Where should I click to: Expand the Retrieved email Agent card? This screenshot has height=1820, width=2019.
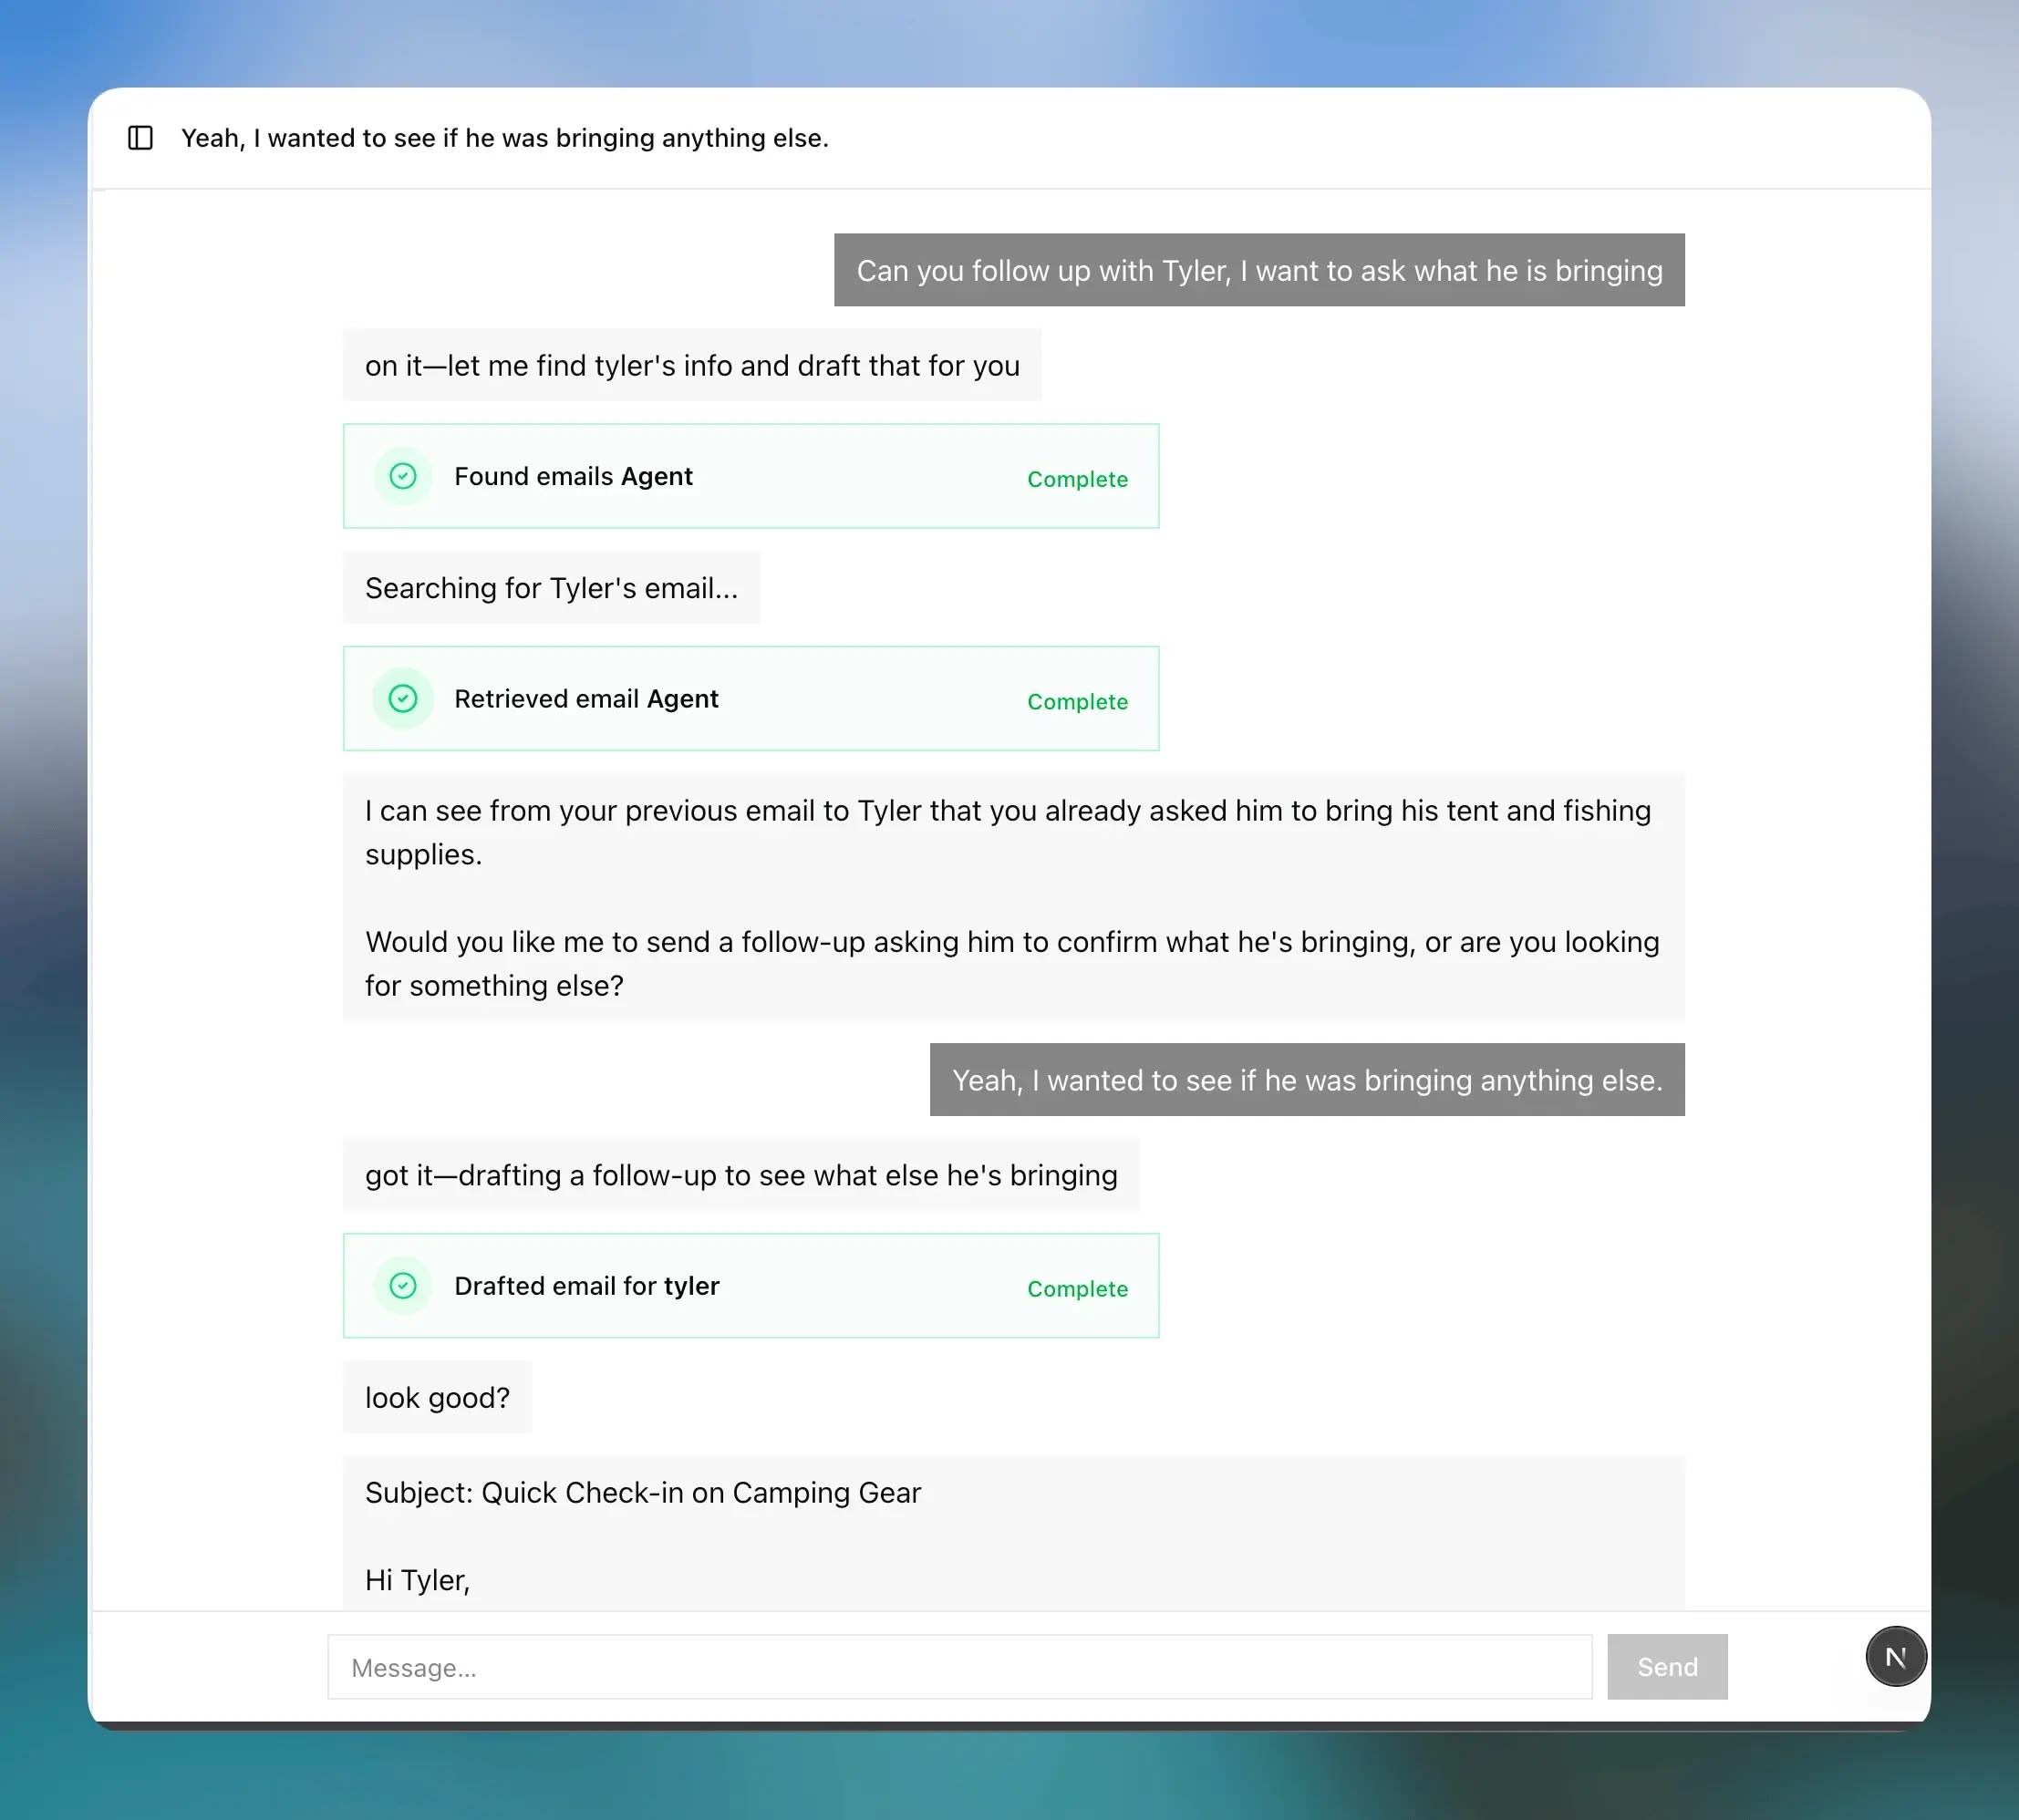751,698
